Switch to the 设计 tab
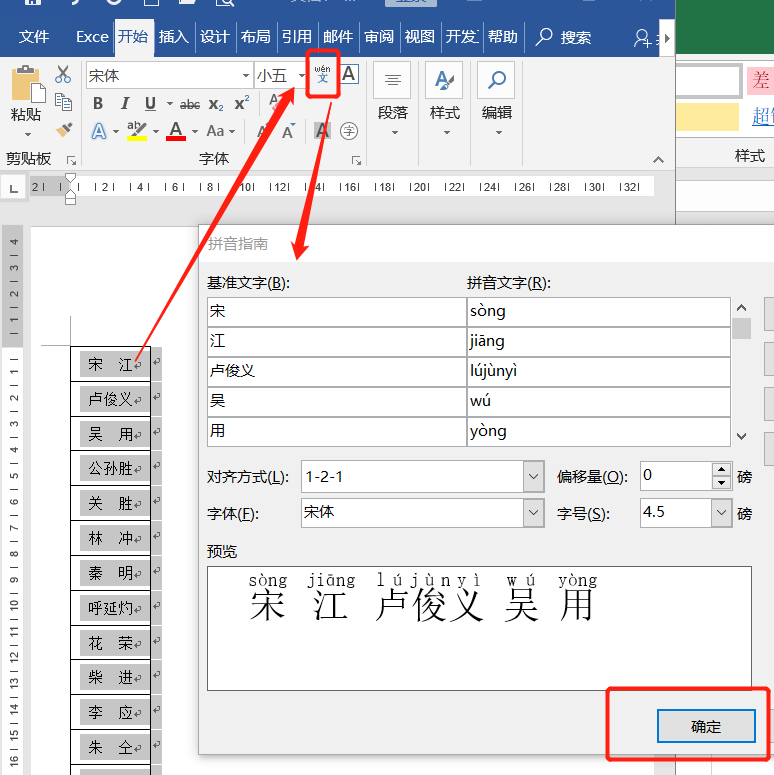Image resolution: width=774 pixels, height=775 pixels. pyautogui.click(x=215, y=37)
